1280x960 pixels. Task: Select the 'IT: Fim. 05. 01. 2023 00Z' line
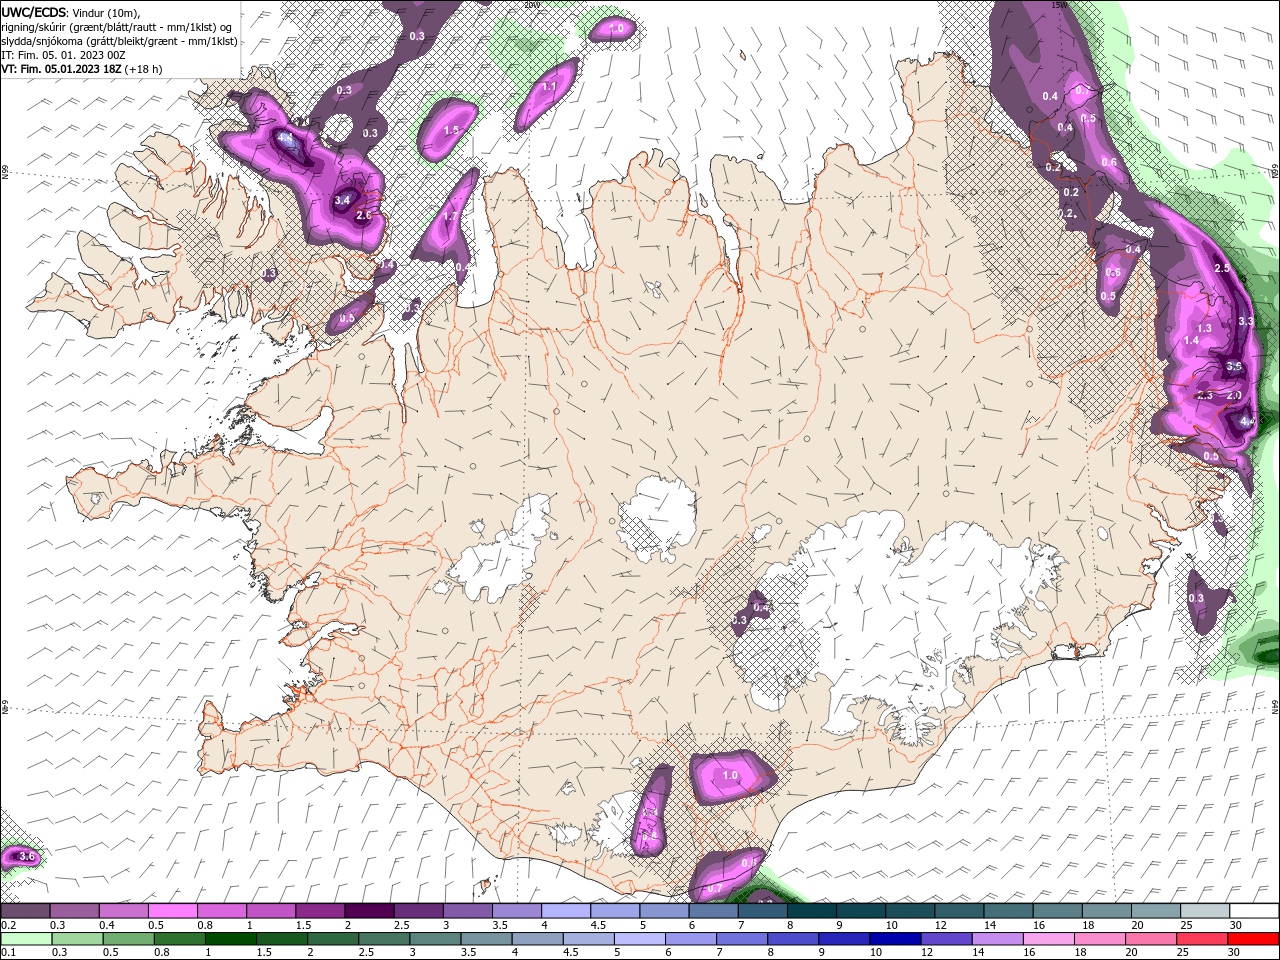(x=63, y=55)
